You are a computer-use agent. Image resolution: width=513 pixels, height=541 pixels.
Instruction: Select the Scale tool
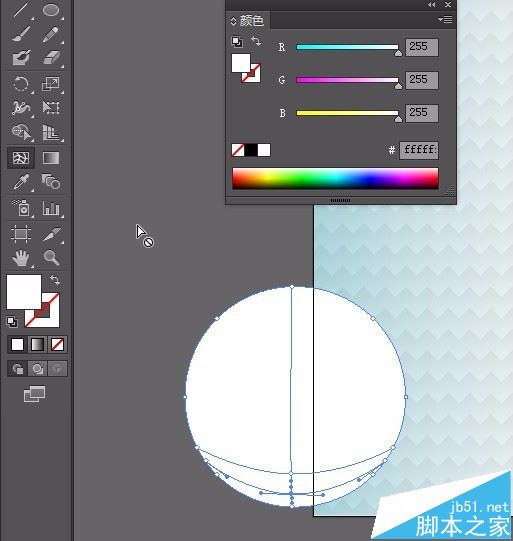coord(51,83)
